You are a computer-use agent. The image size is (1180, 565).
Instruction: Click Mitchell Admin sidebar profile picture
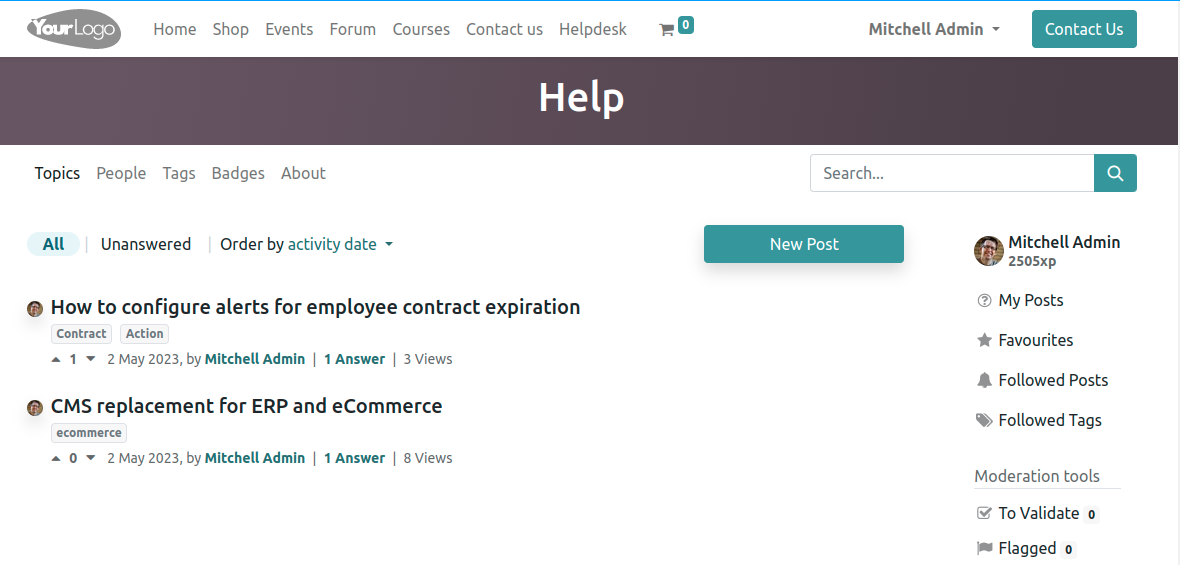click(989, 251)
